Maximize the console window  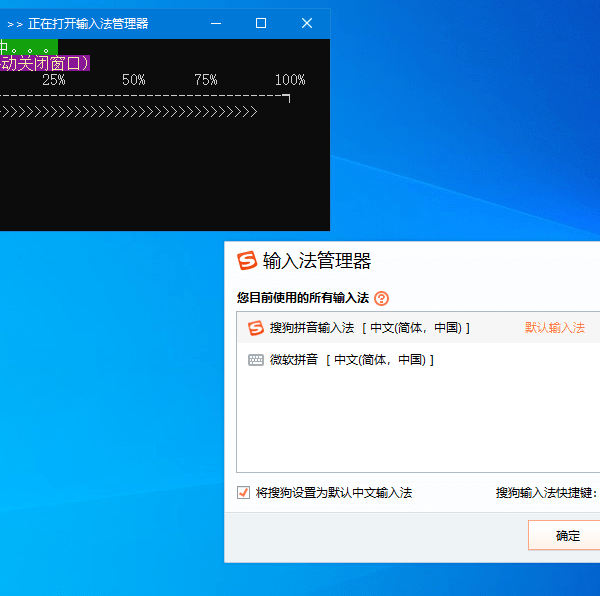coord(260,23)
